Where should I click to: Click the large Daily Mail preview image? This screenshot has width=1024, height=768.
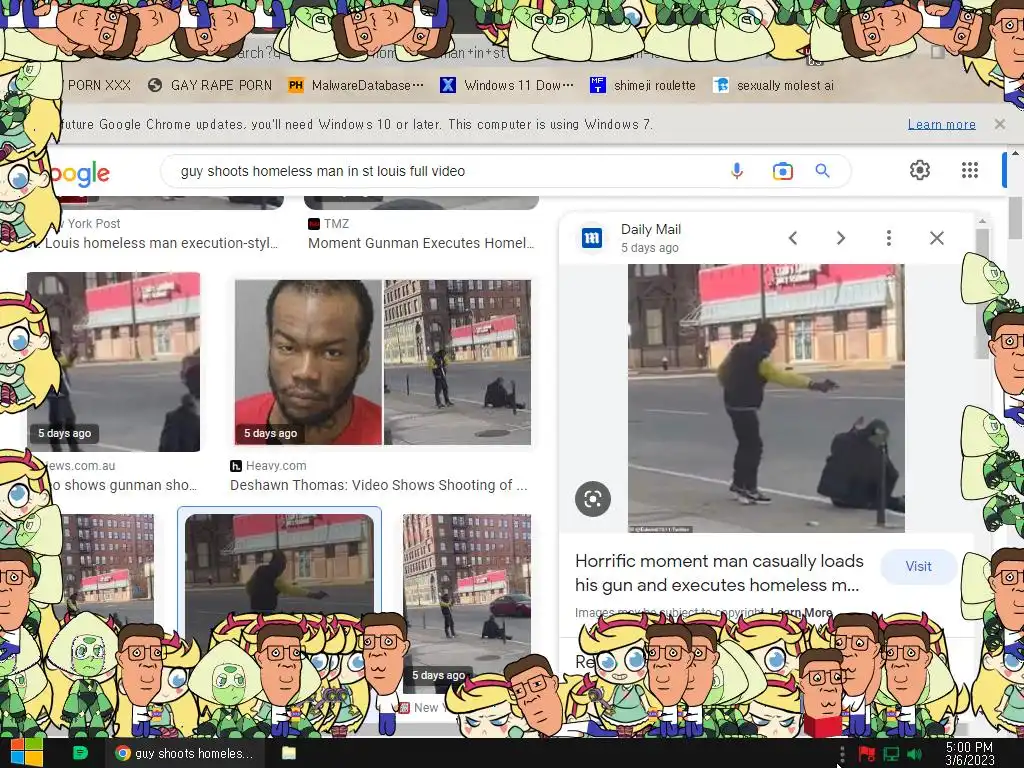(766, 398)
